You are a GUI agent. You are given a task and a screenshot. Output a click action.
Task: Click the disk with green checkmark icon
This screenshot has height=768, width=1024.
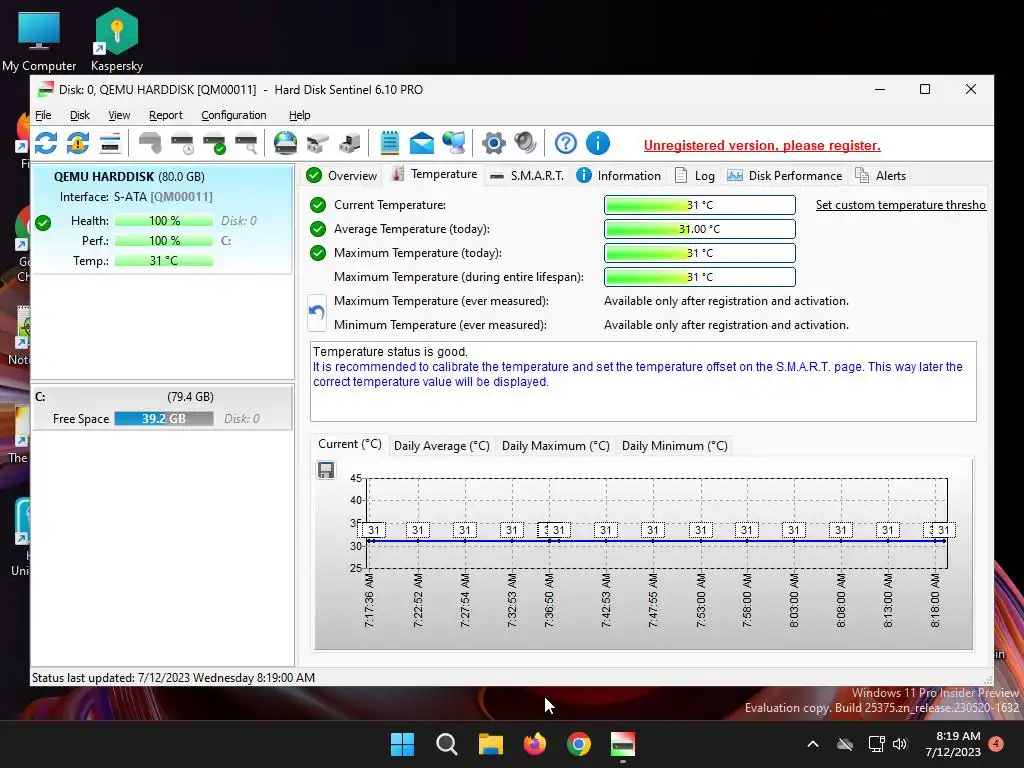click(214, 143)
